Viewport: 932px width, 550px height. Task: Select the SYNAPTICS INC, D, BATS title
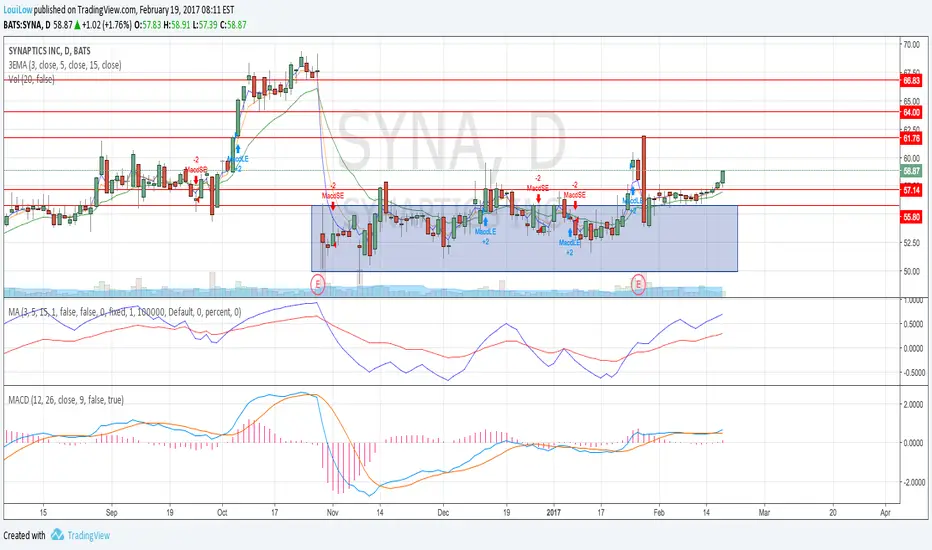pos(49,51)
